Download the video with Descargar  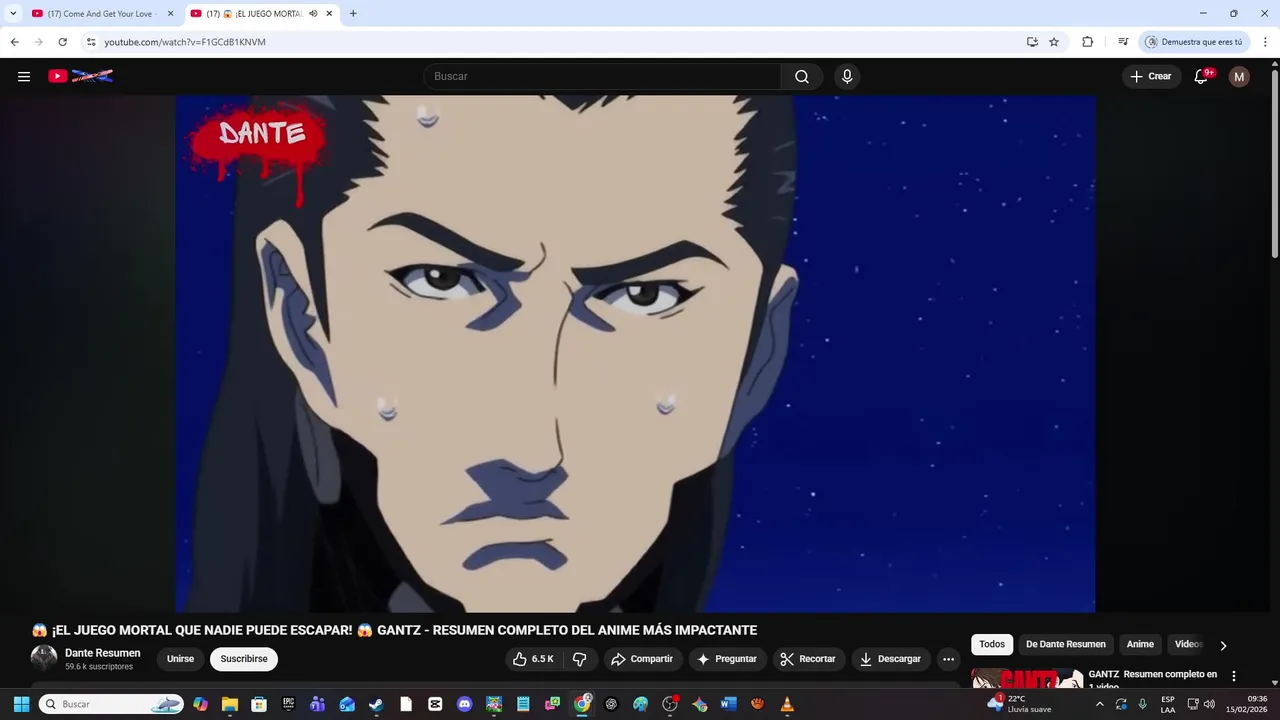coord(890,659)
